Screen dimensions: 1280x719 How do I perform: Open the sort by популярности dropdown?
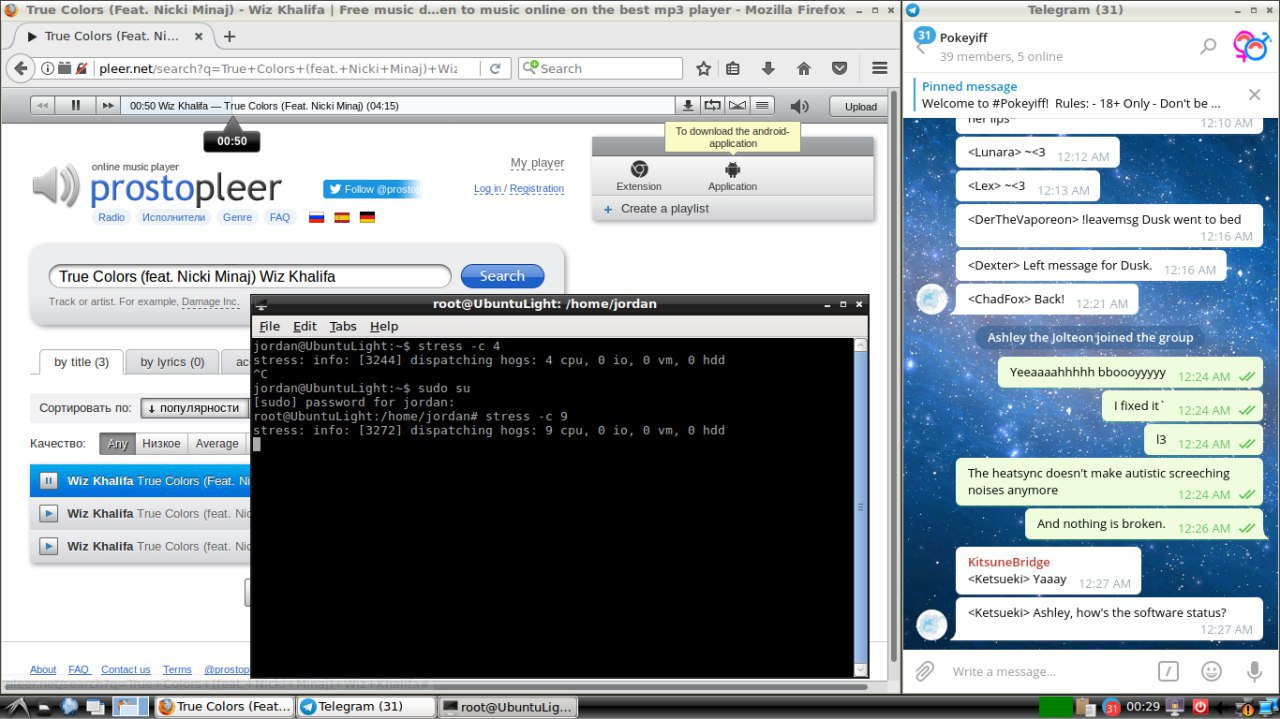point(194,408)
